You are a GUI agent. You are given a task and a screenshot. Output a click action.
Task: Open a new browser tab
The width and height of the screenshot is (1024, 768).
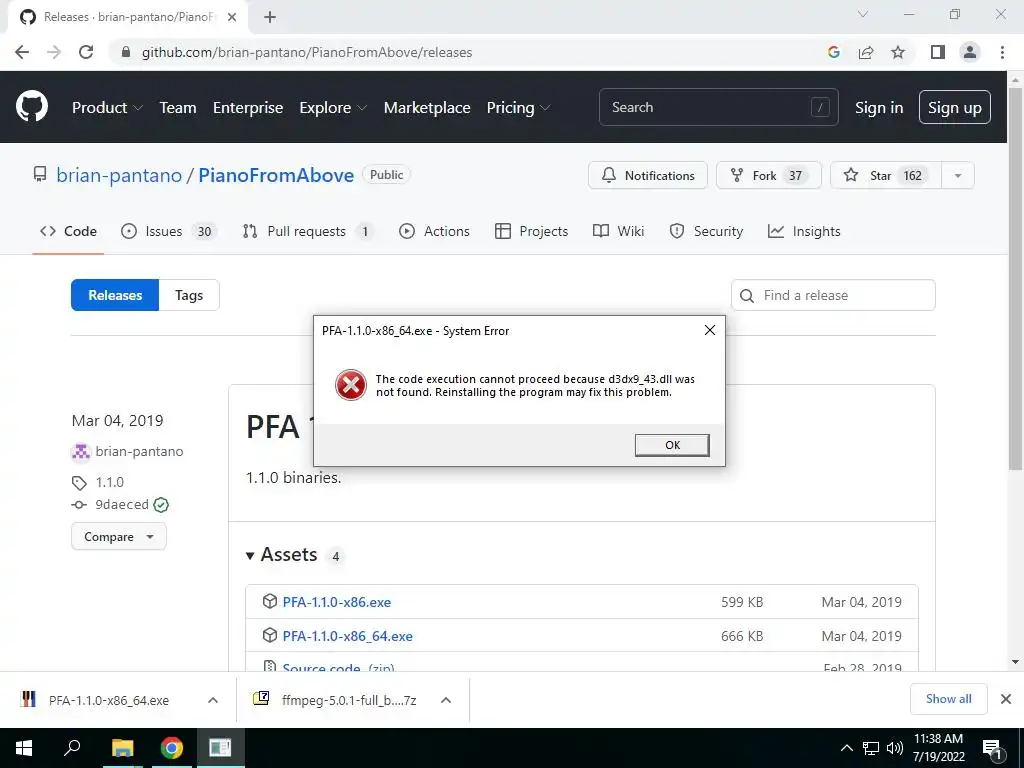coord(270,17)
